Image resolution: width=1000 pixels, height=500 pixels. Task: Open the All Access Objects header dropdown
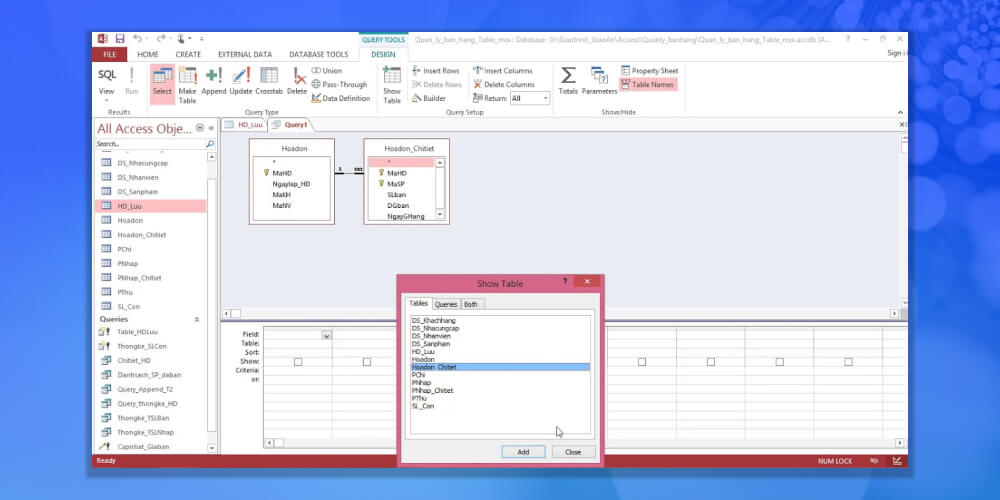tap(200, 128)
